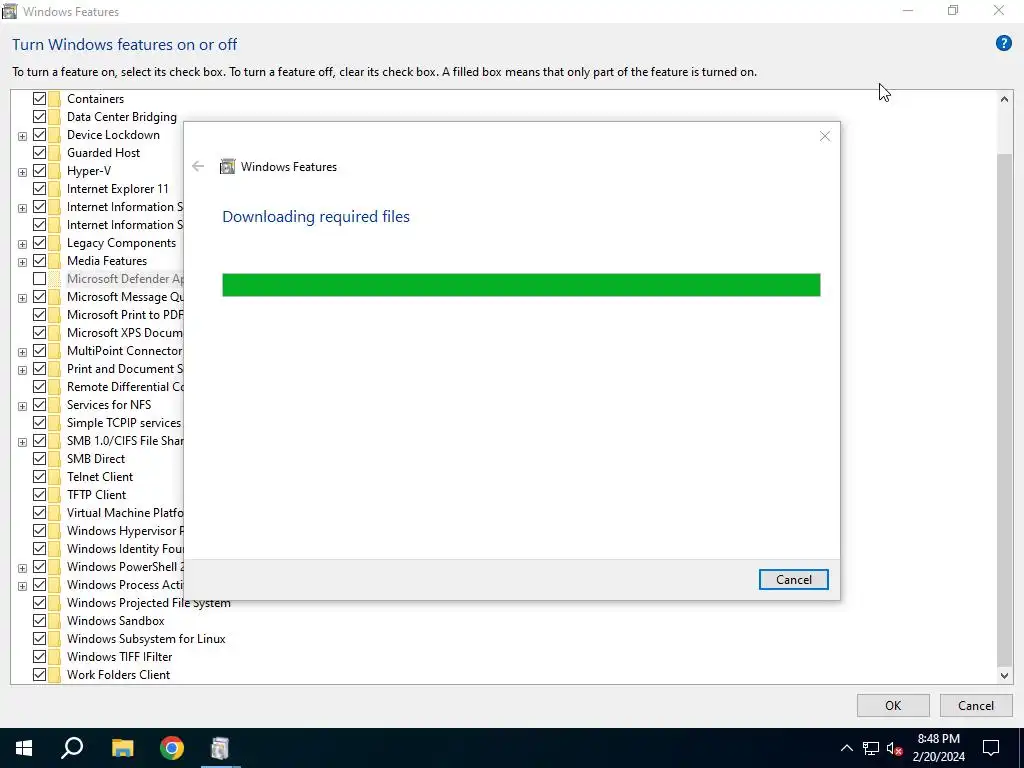Click the back arrow in the progress dialog
Image resolution: width=1024 pixels, height=768 pixels.
[198, 167]
